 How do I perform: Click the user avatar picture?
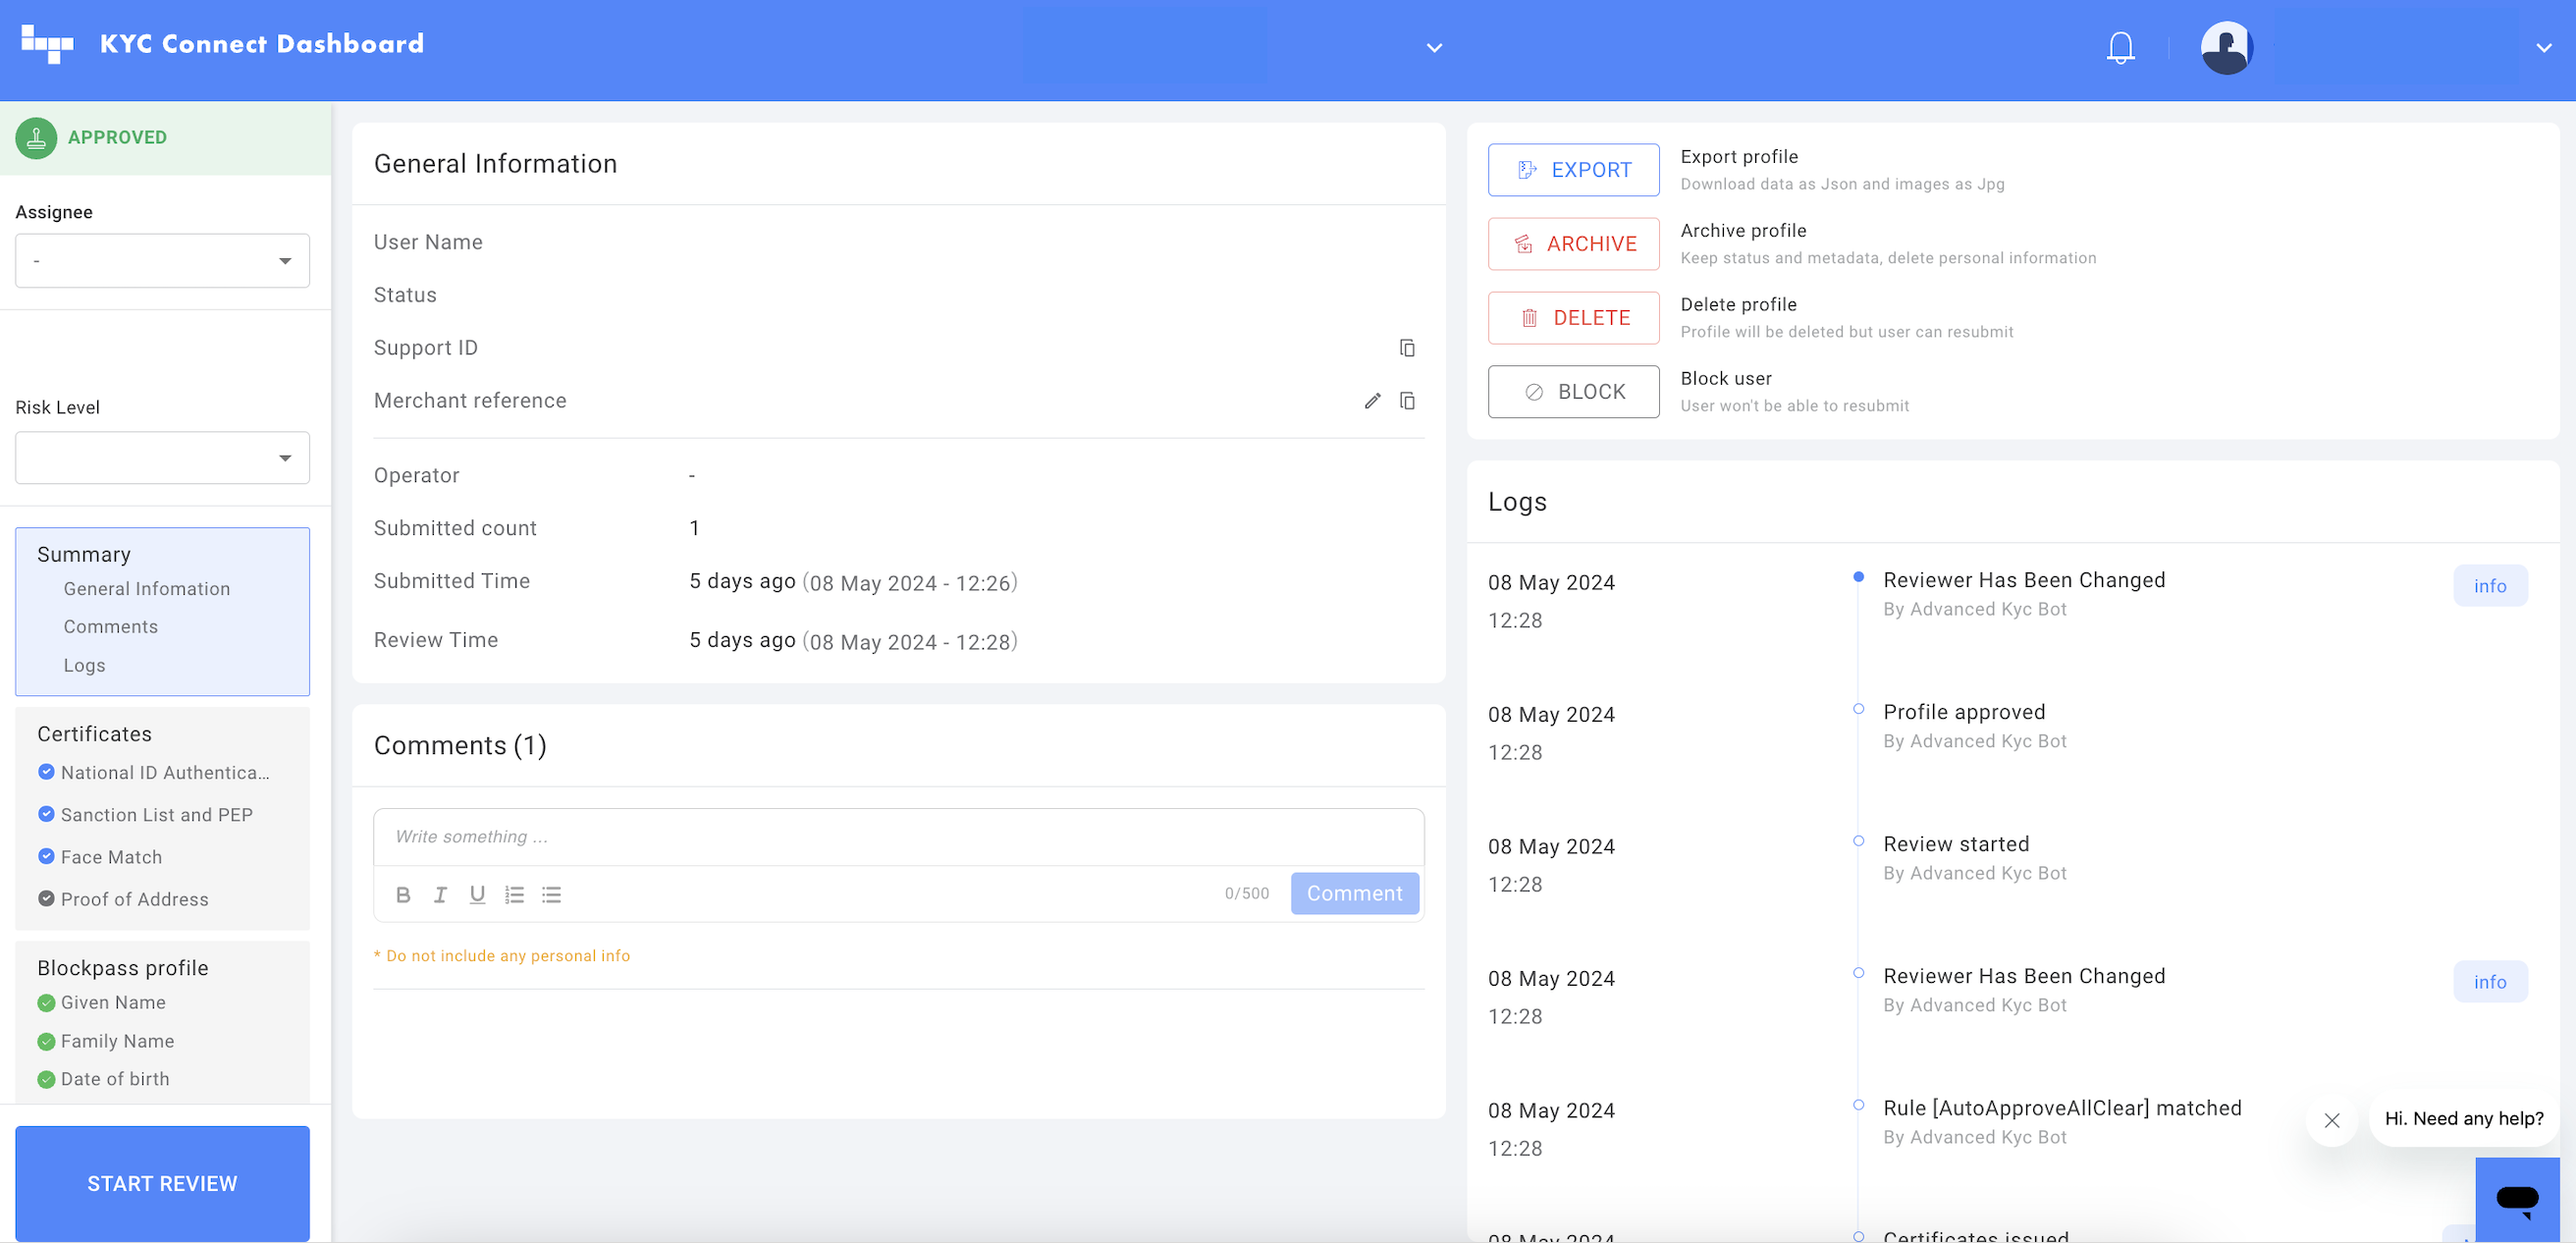(x=2226, y=47)
